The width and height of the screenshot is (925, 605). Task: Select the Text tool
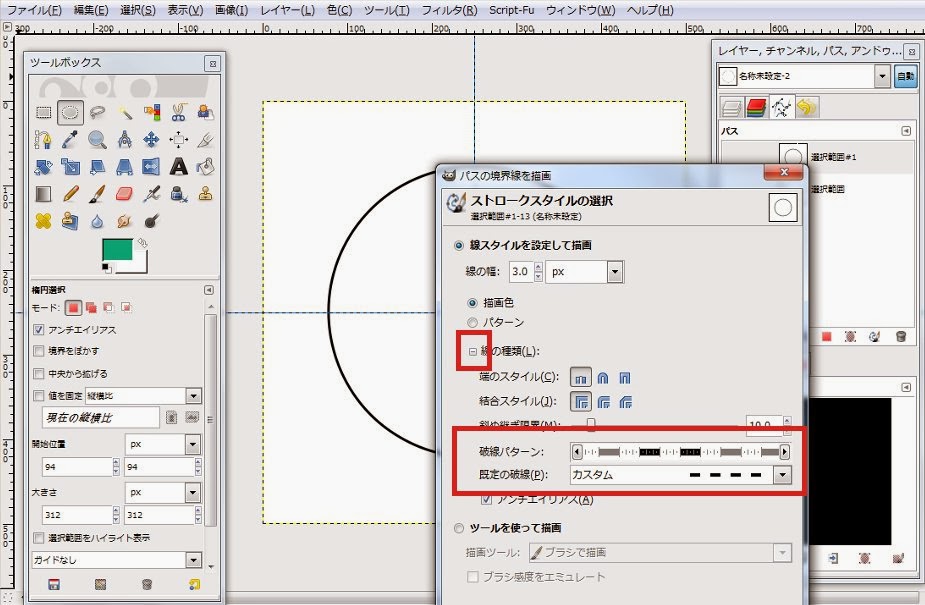point(178,166)
